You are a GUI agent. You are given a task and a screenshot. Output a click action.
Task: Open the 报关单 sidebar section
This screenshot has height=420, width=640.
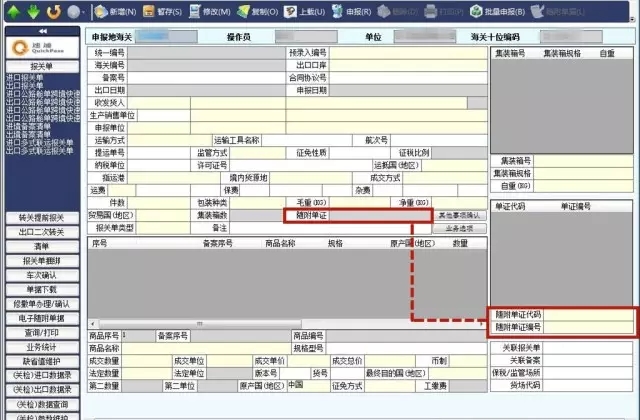coord(42,67)
